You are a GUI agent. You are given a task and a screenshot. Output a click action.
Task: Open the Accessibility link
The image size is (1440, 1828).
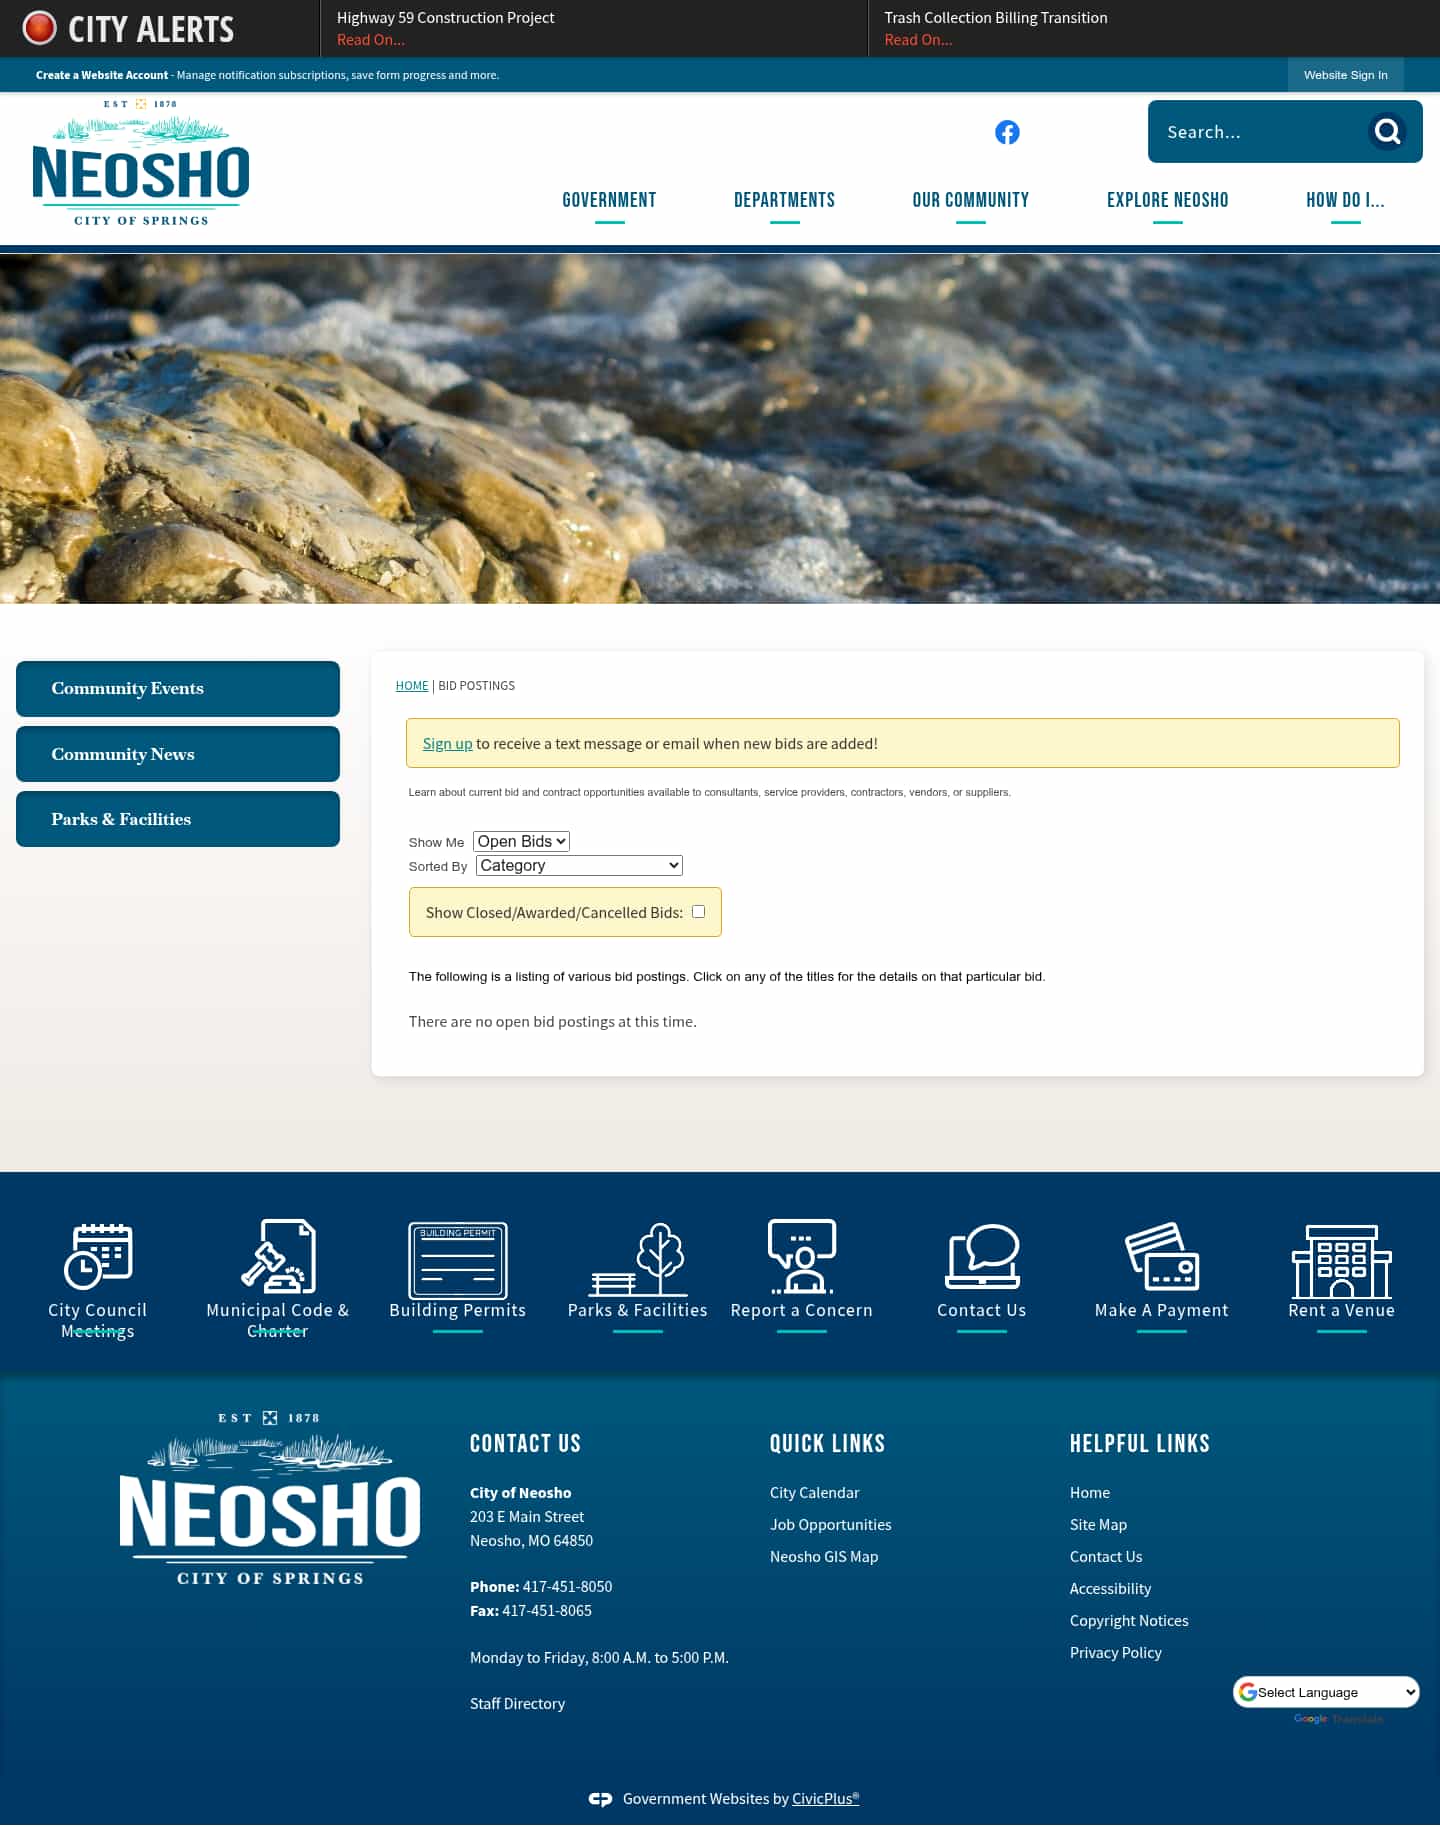1110,1589
